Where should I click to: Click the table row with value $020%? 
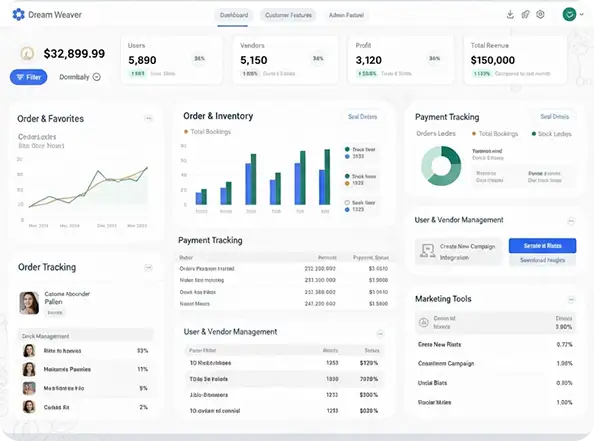point(284,411)
